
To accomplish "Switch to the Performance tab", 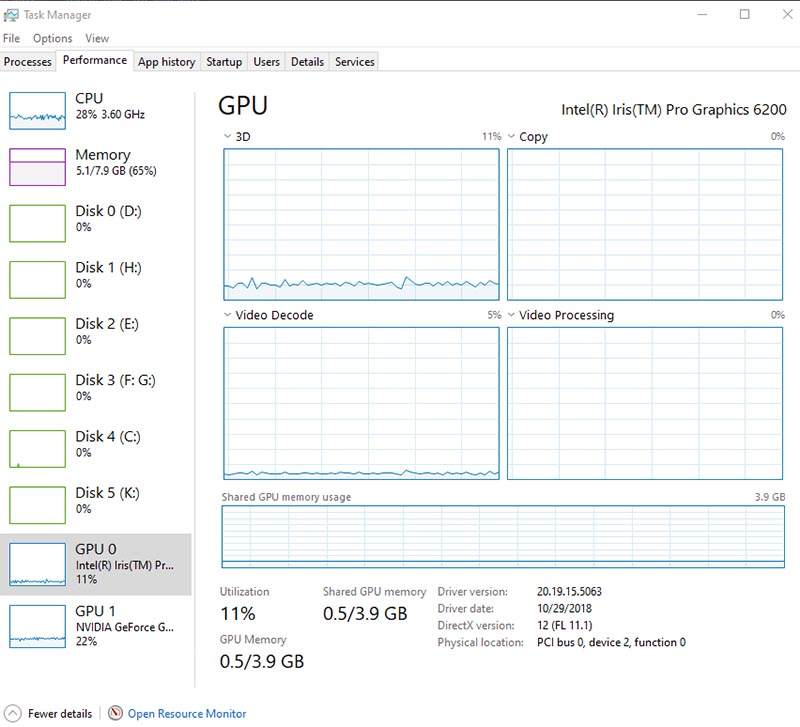I will (95, 60).
